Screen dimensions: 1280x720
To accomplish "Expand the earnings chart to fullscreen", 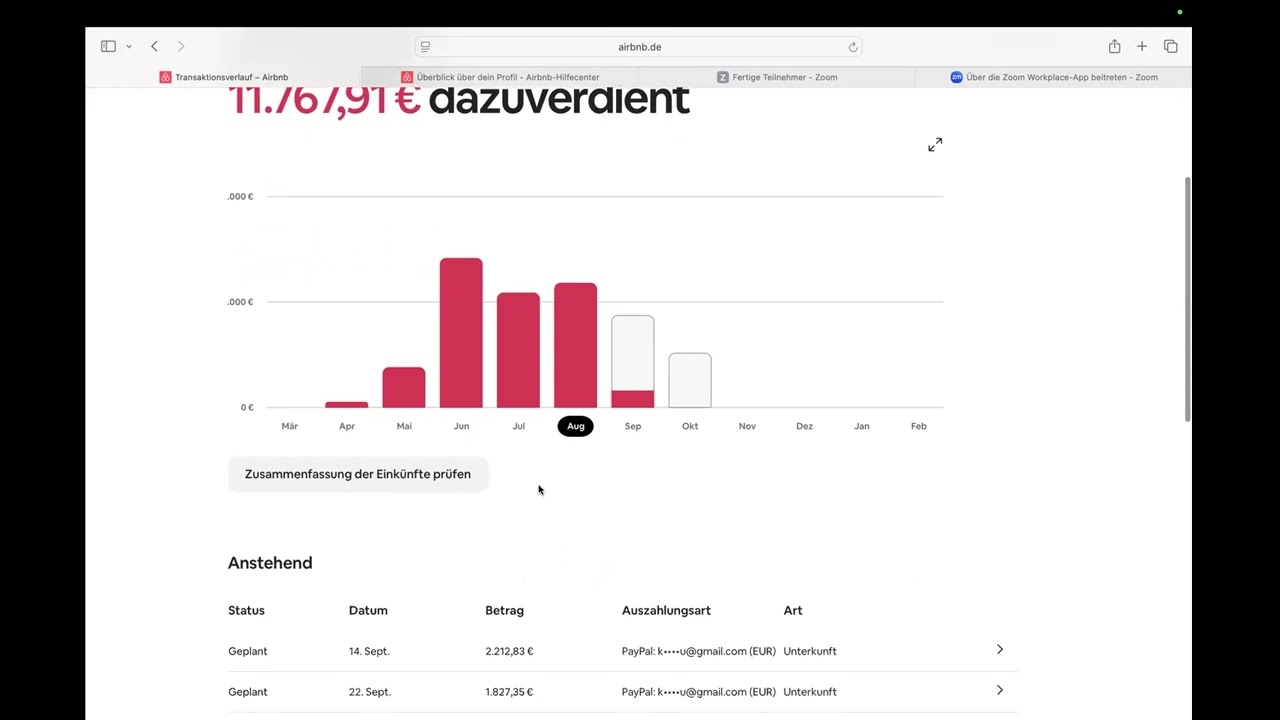I will pyautogui.click(x=935, y=145).
